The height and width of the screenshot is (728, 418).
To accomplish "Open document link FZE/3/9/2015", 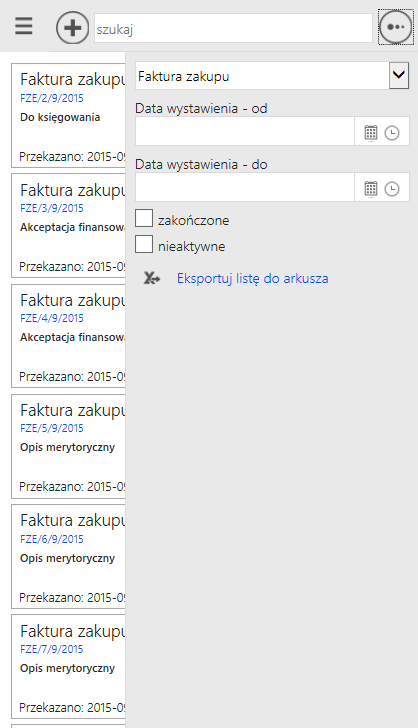I will tap(52, 208).
